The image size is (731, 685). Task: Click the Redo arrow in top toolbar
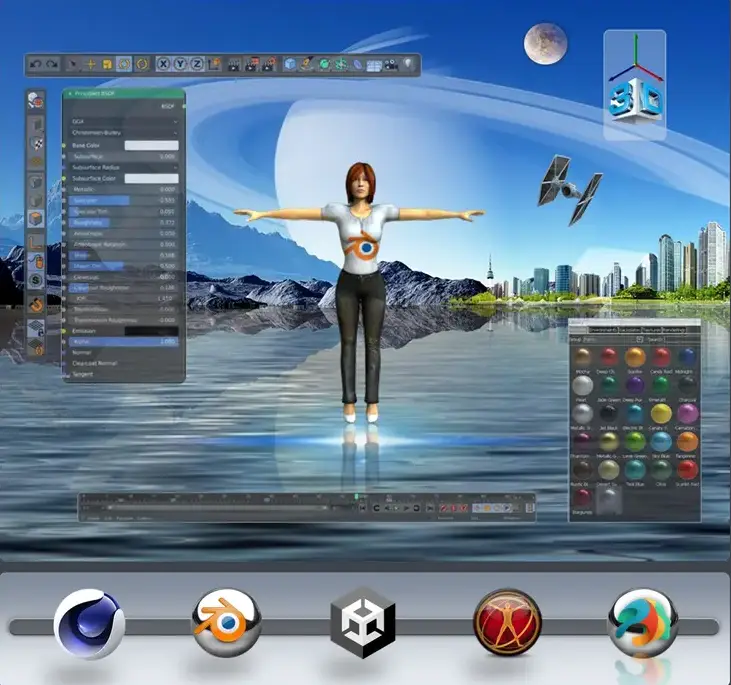click(x=52, y=64)
